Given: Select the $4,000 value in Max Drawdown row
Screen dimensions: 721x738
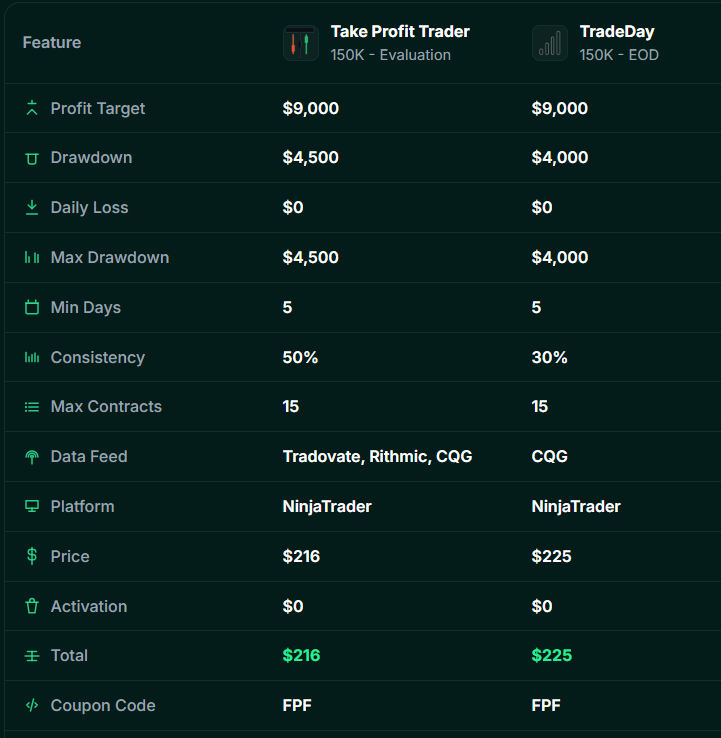Looking at the screenshot, I should (x=560, y=257).
